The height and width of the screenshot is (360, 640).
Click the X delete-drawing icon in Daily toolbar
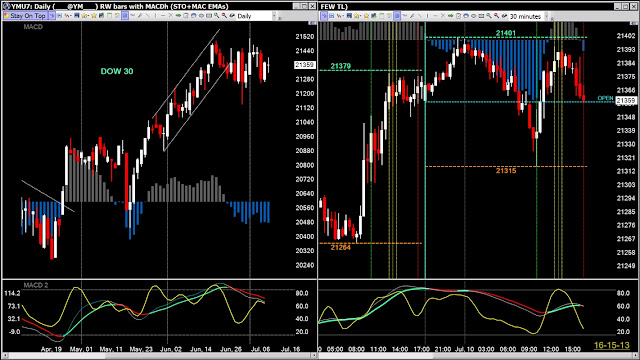tap(171, 16)
